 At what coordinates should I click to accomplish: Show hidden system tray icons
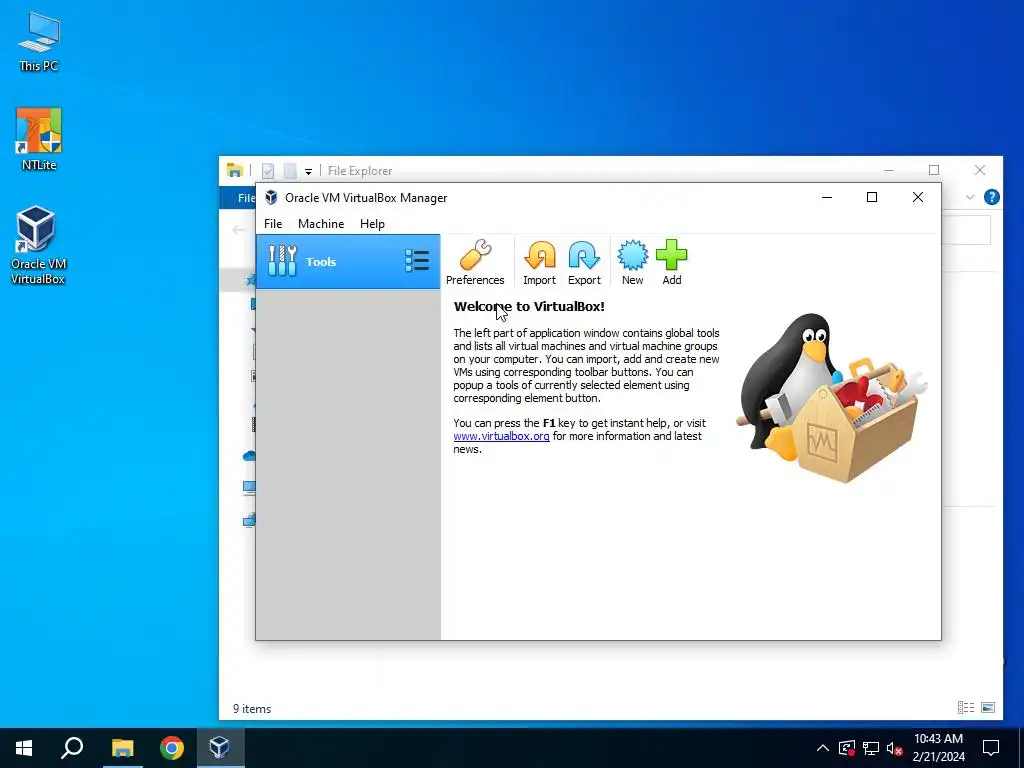823,748
